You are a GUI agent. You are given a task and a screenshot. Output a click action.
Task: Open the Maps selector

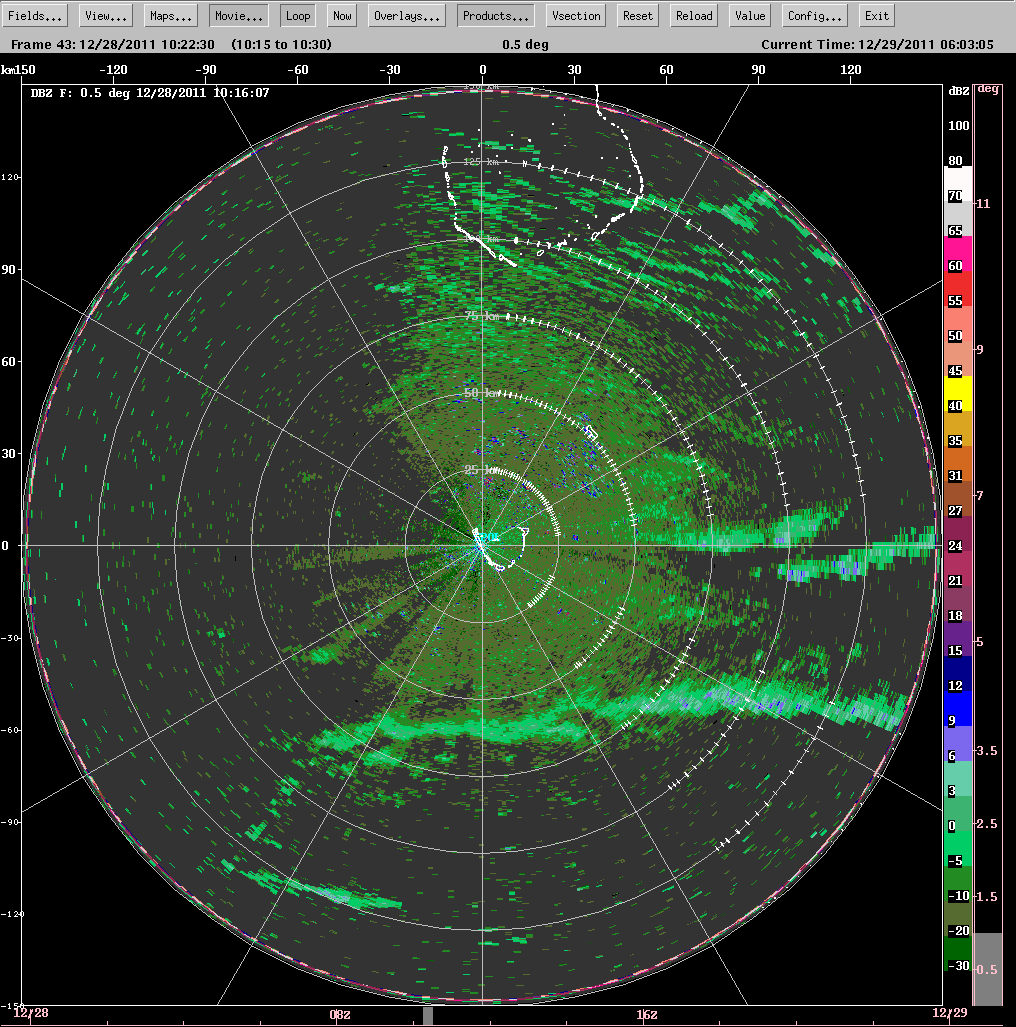(x=170, y=15)
